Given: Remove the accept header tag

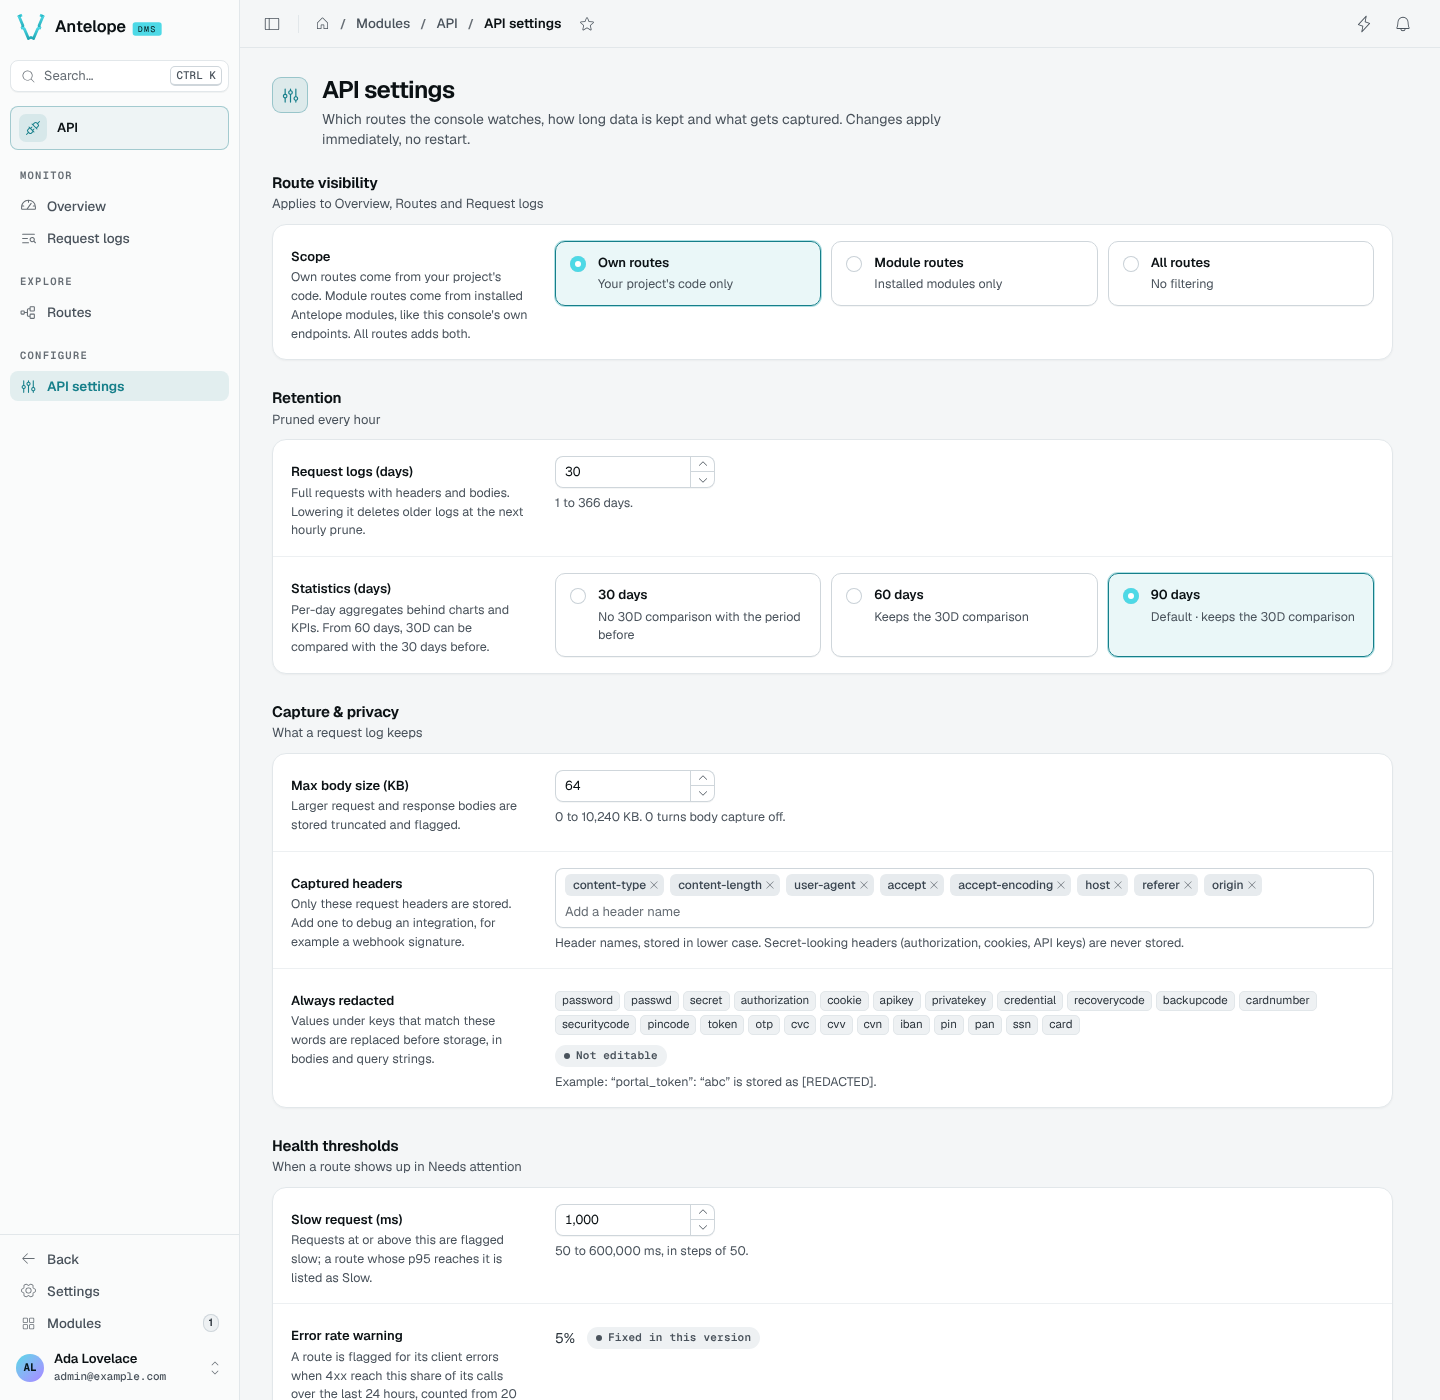Looking at the screenshot, I should pyautogui.click(x=934, y=885).
